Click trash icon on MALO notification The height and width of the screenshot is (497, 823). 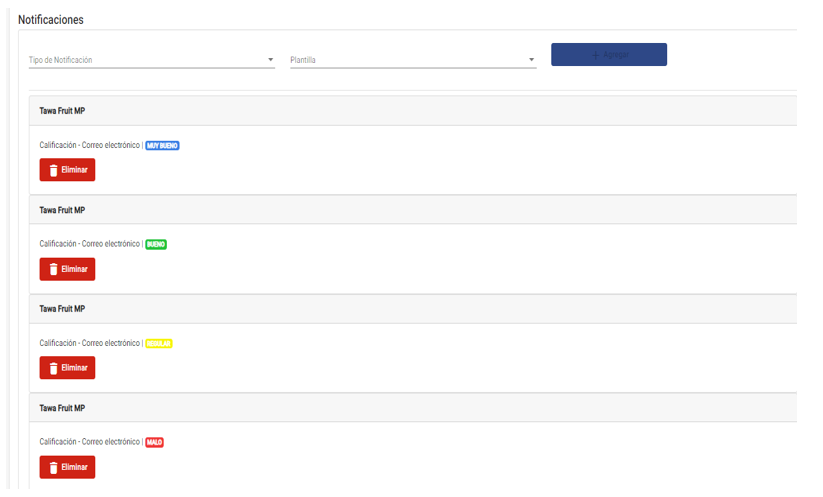54,467
